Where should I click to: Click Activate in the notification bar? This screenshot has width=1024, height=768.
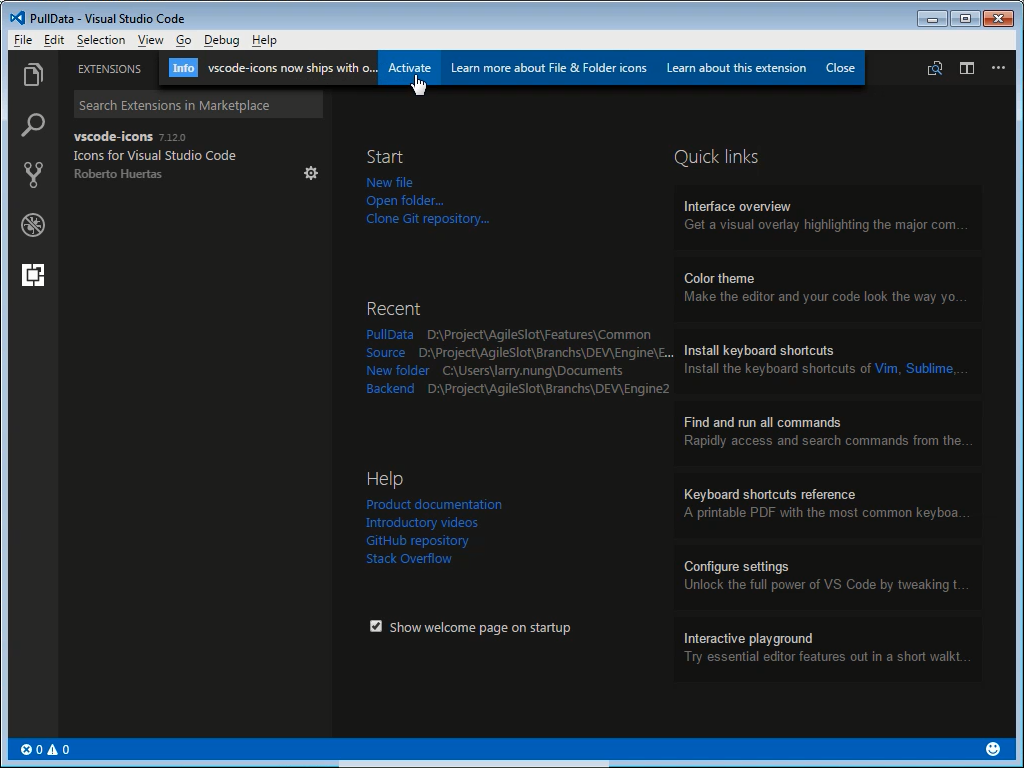tap(409, 68)
